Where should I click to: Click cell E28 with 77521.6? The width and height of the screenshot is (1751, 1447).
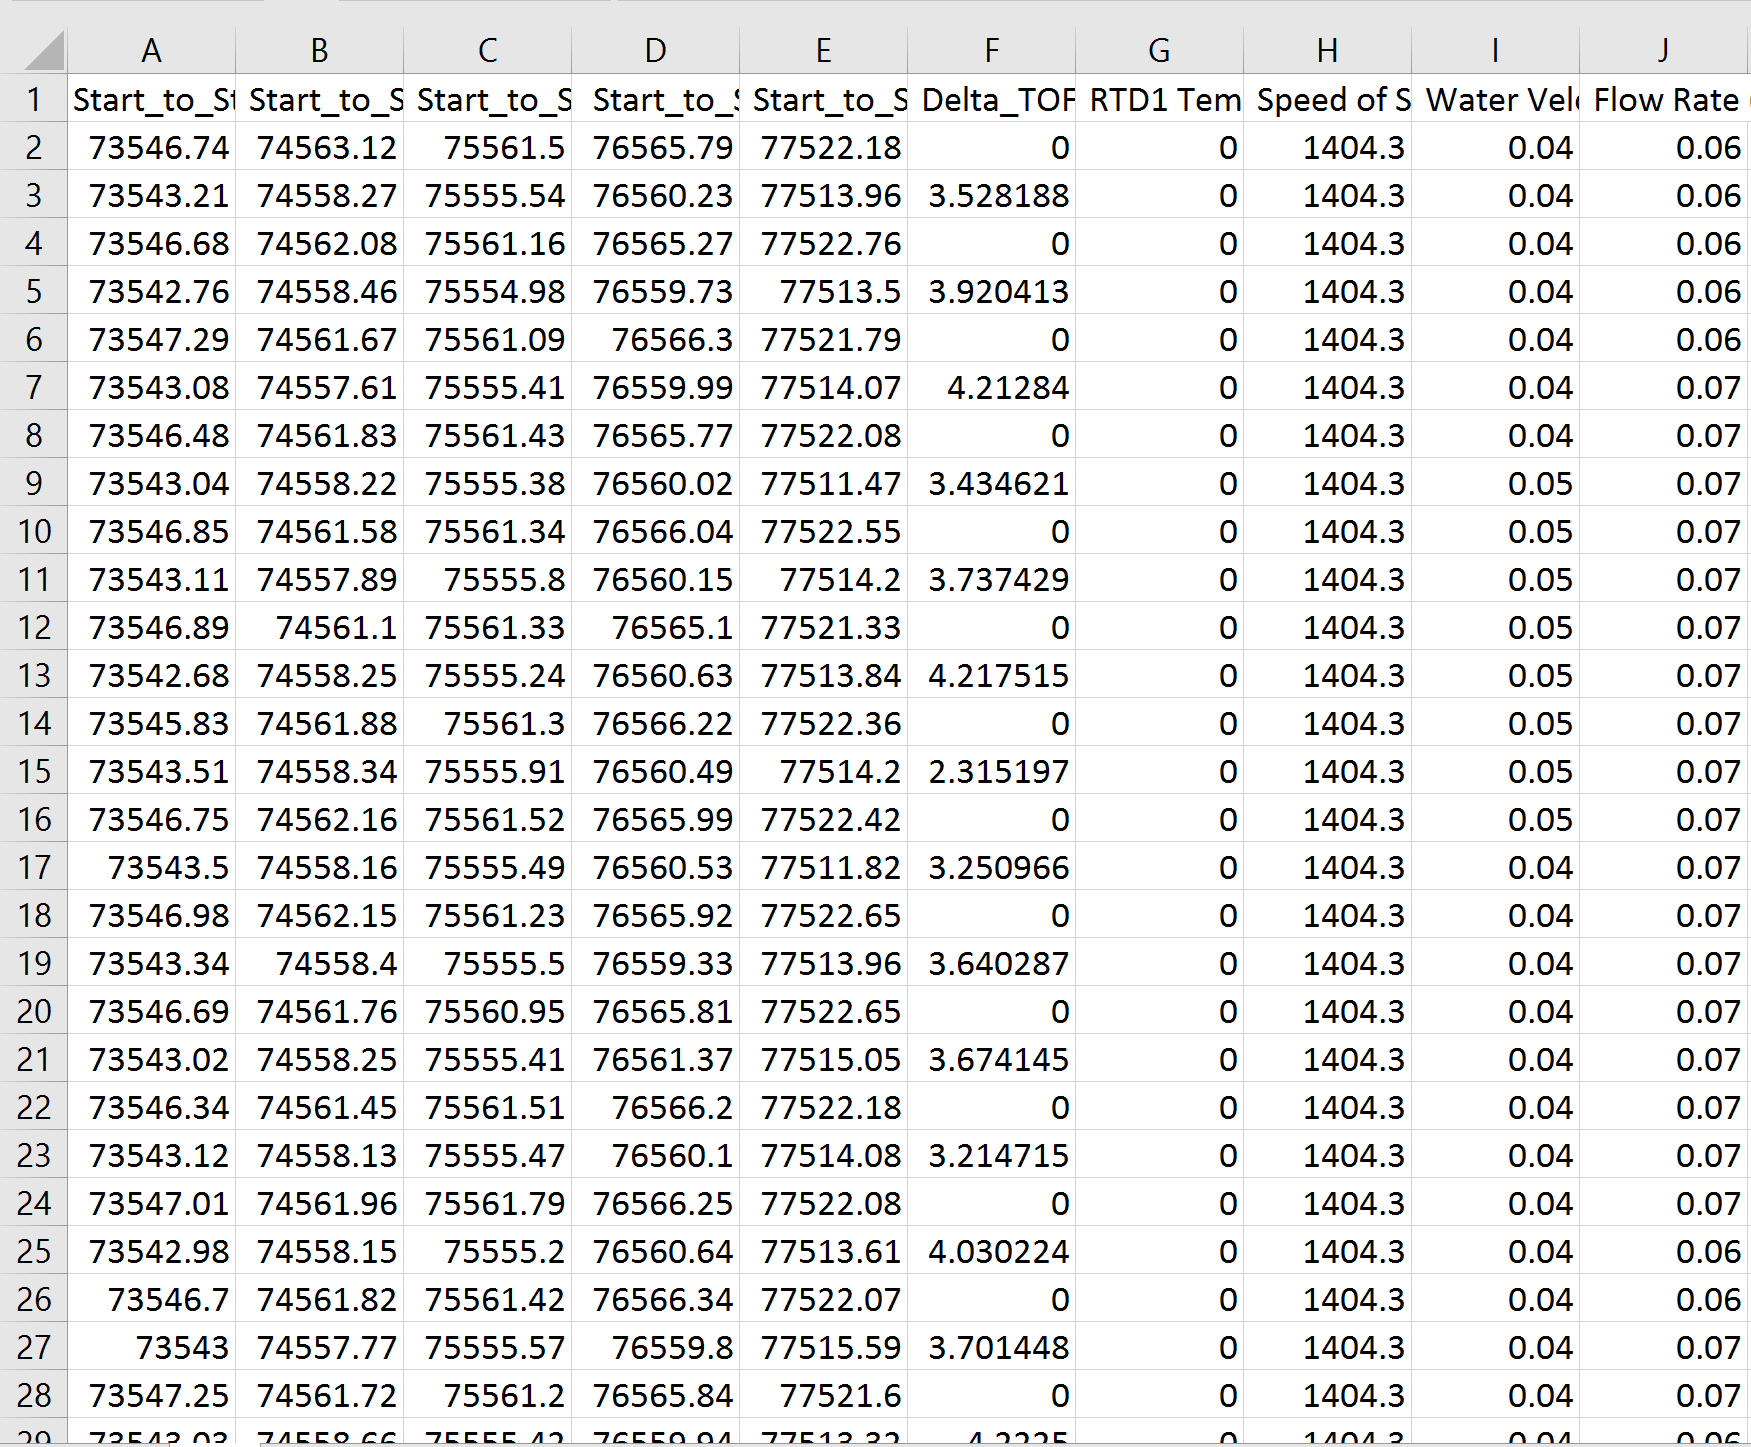point(823,1395)
